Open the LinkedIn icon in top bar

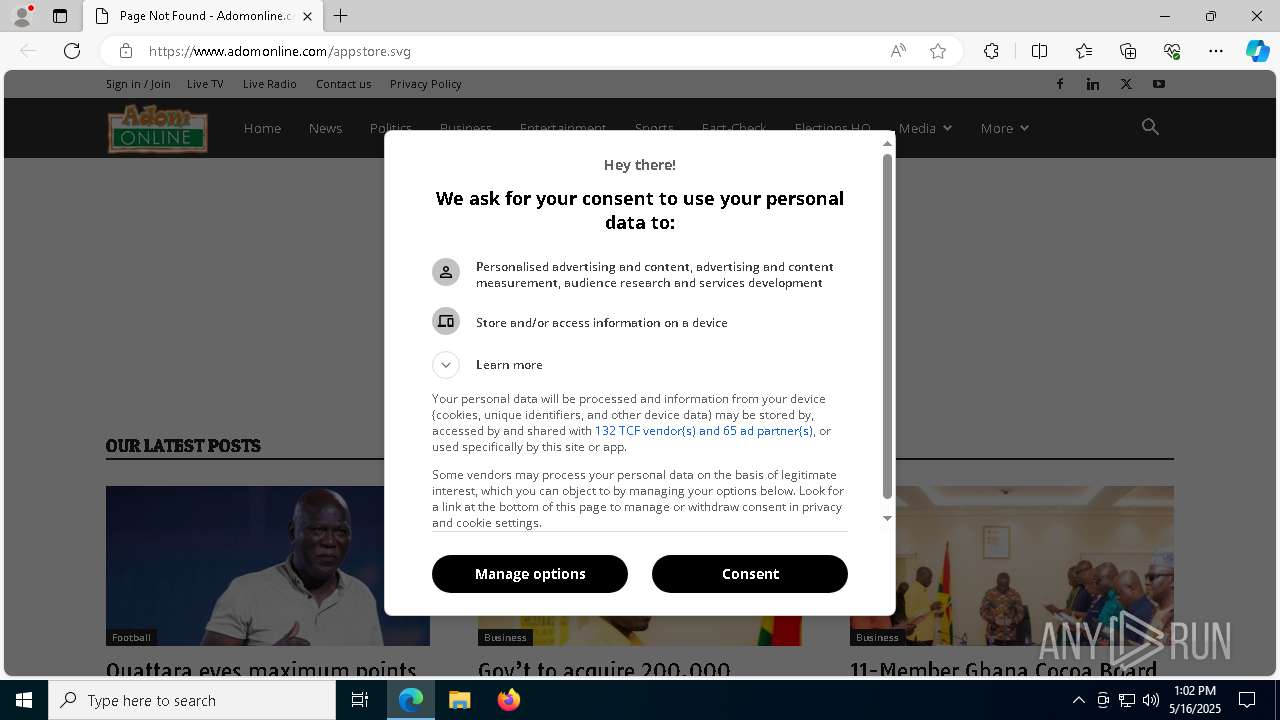pos(1093,84)
